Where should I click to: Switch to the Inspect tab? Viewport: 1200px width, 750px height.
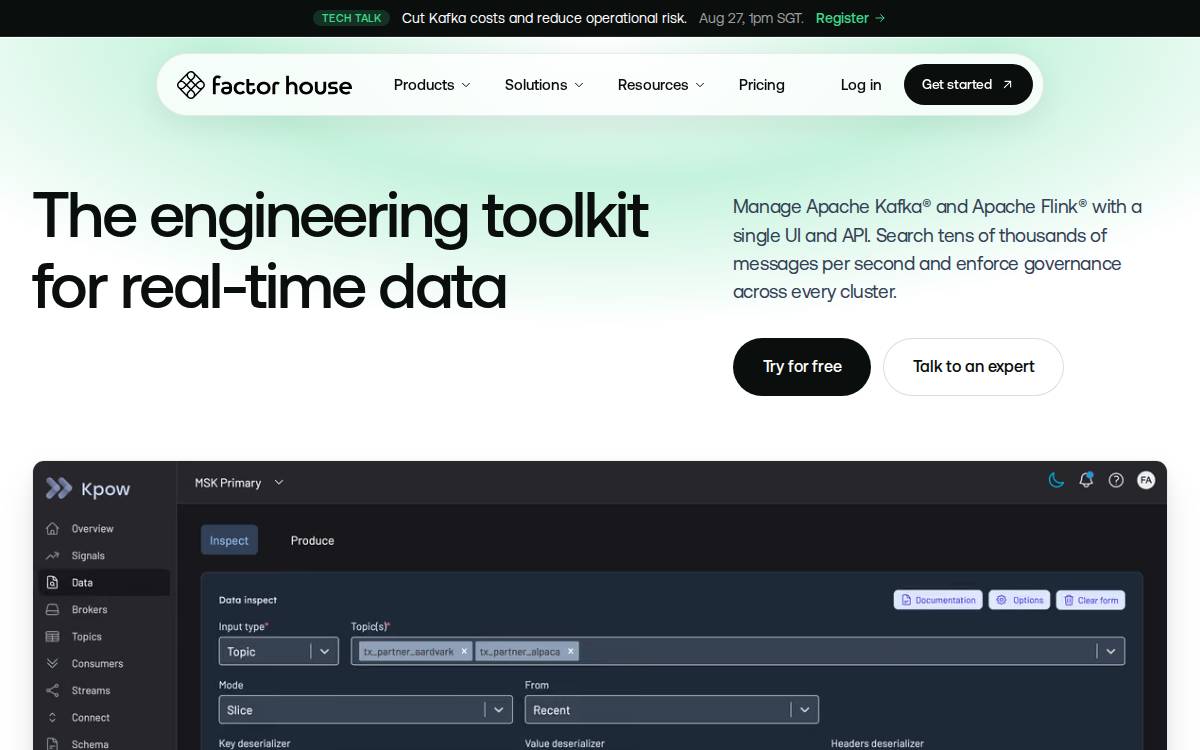click(x=229, y=540)
